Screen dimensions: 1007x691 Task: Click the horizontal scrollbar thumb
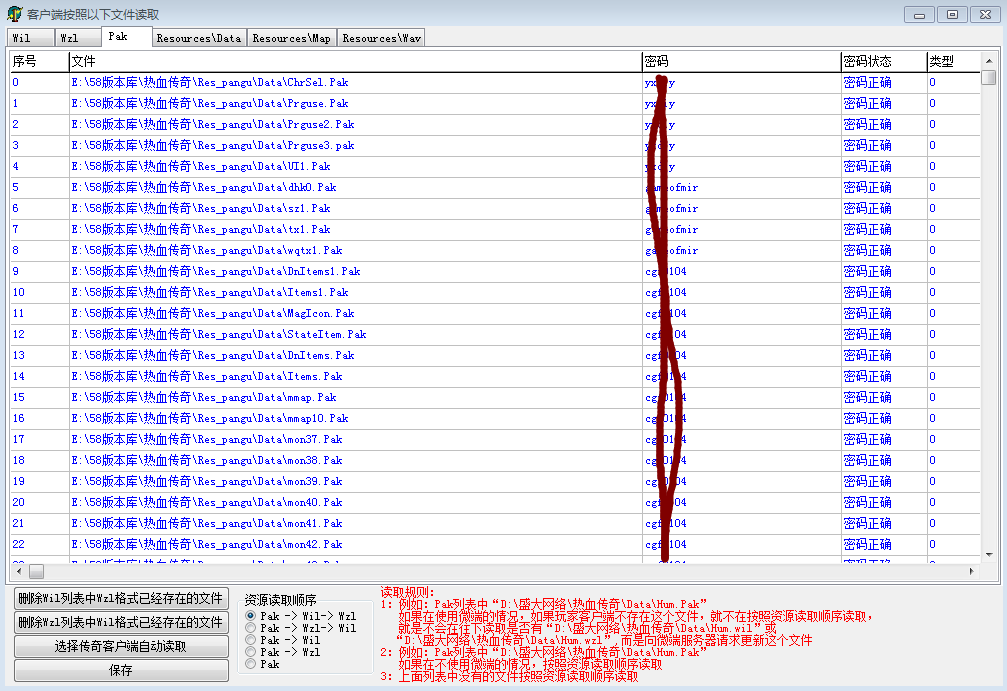[37, 571]
